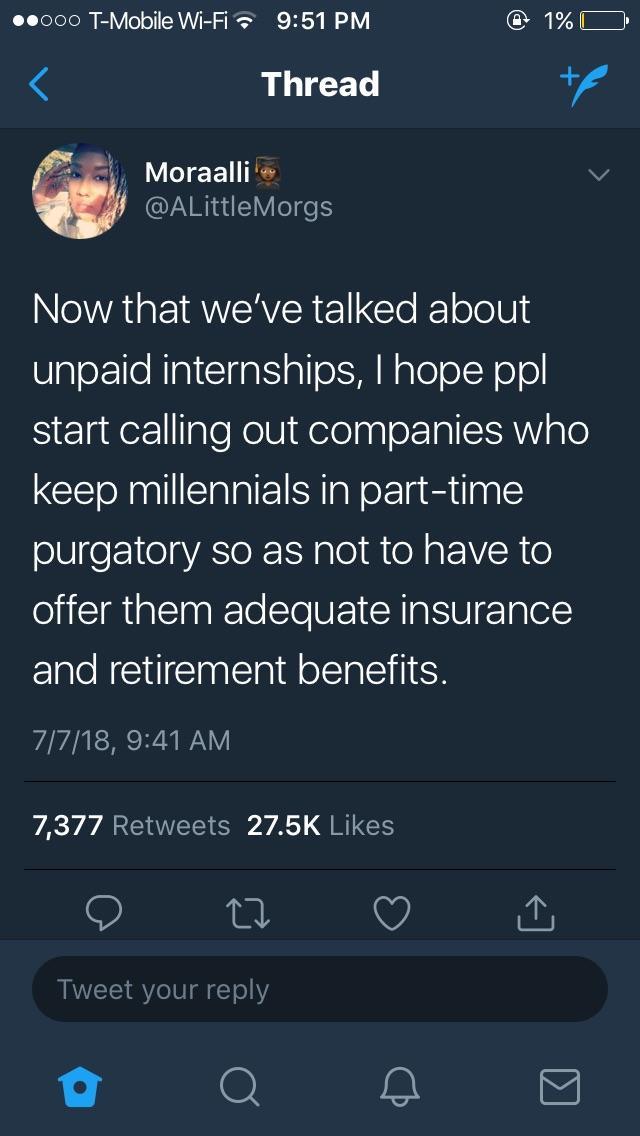Share the tweet via share icon
Image resolution: width=640 pixels, height=1136 pixels.
point(535,911)
